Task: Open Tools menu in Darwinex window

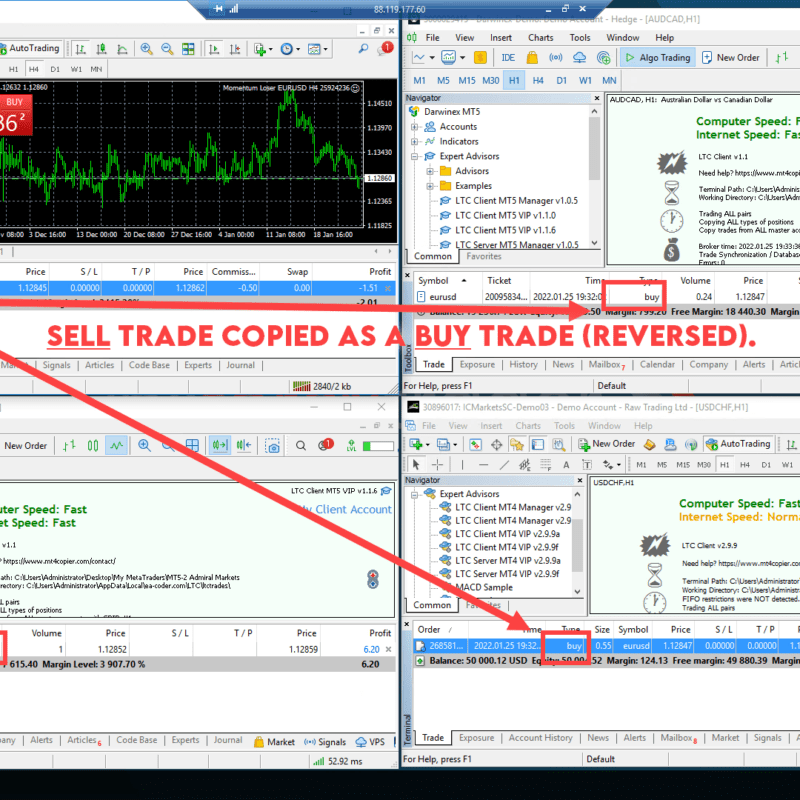Action: point(580,38)
